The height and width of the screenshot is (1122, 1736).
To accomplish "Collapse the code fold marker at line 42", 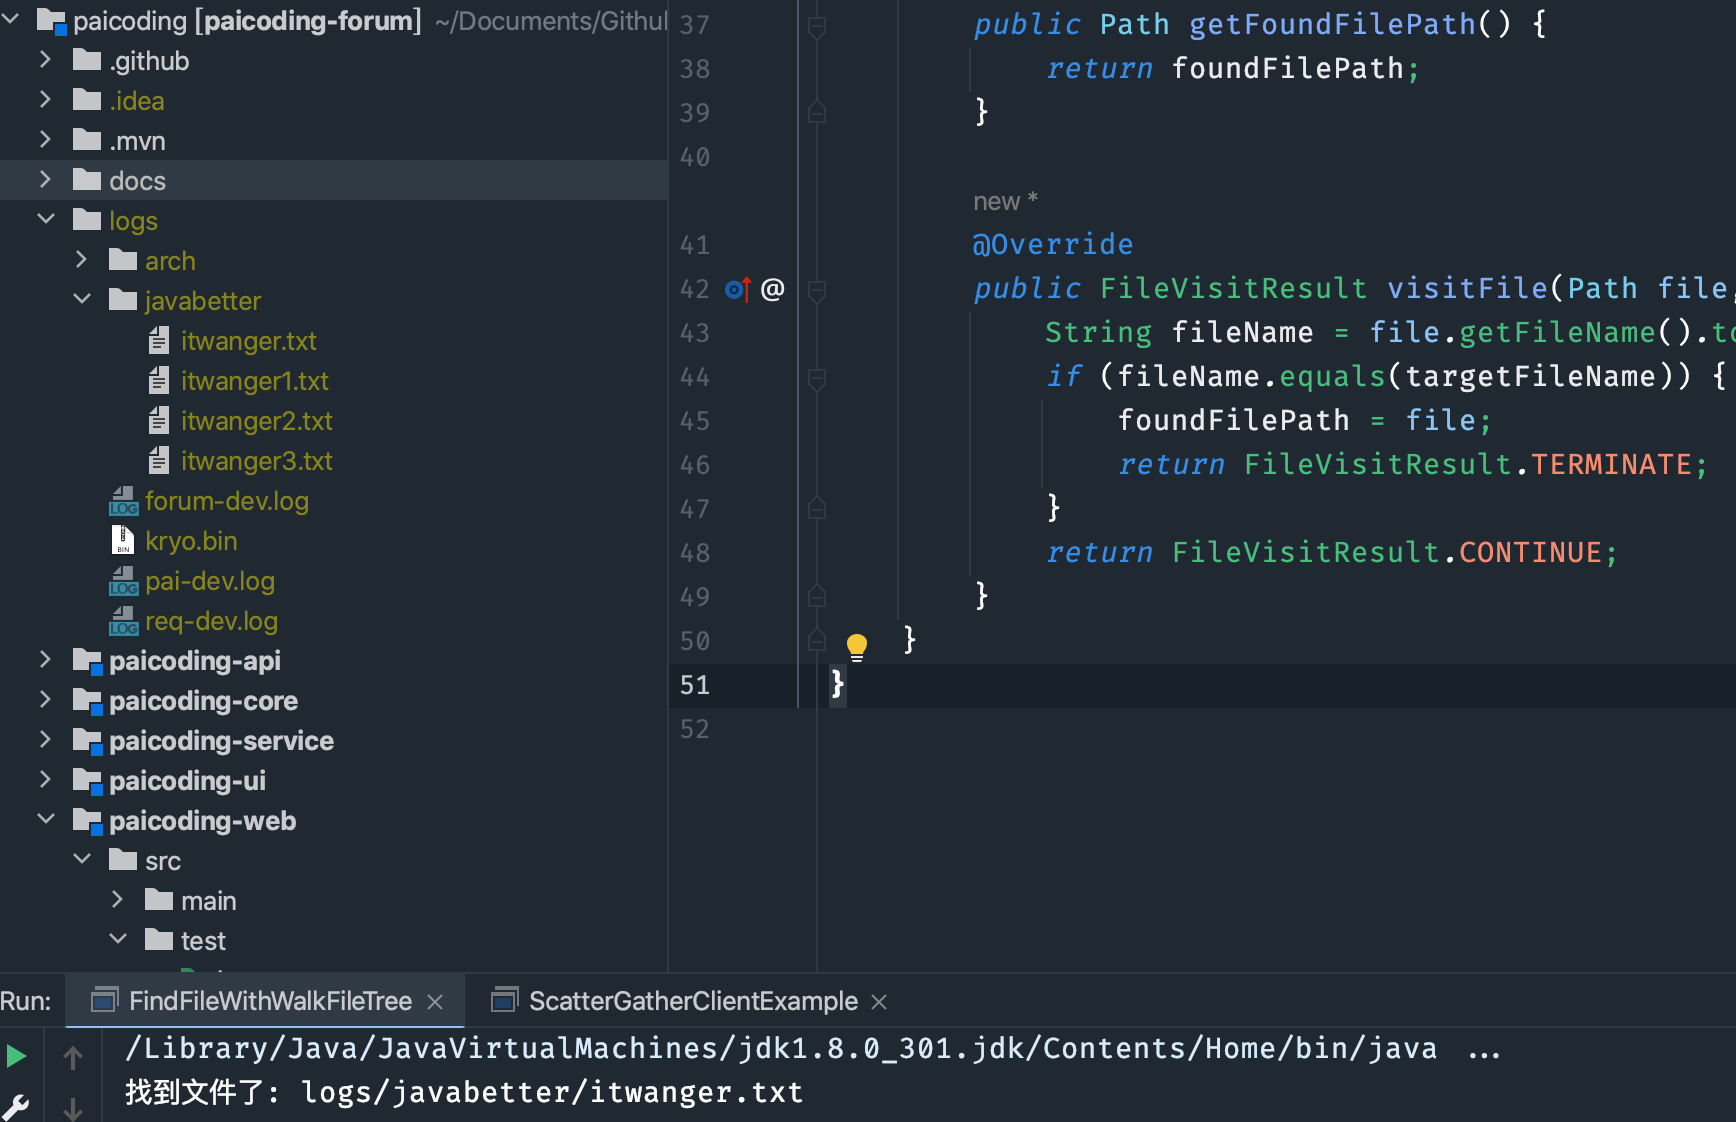I will [x=817, y=289].
